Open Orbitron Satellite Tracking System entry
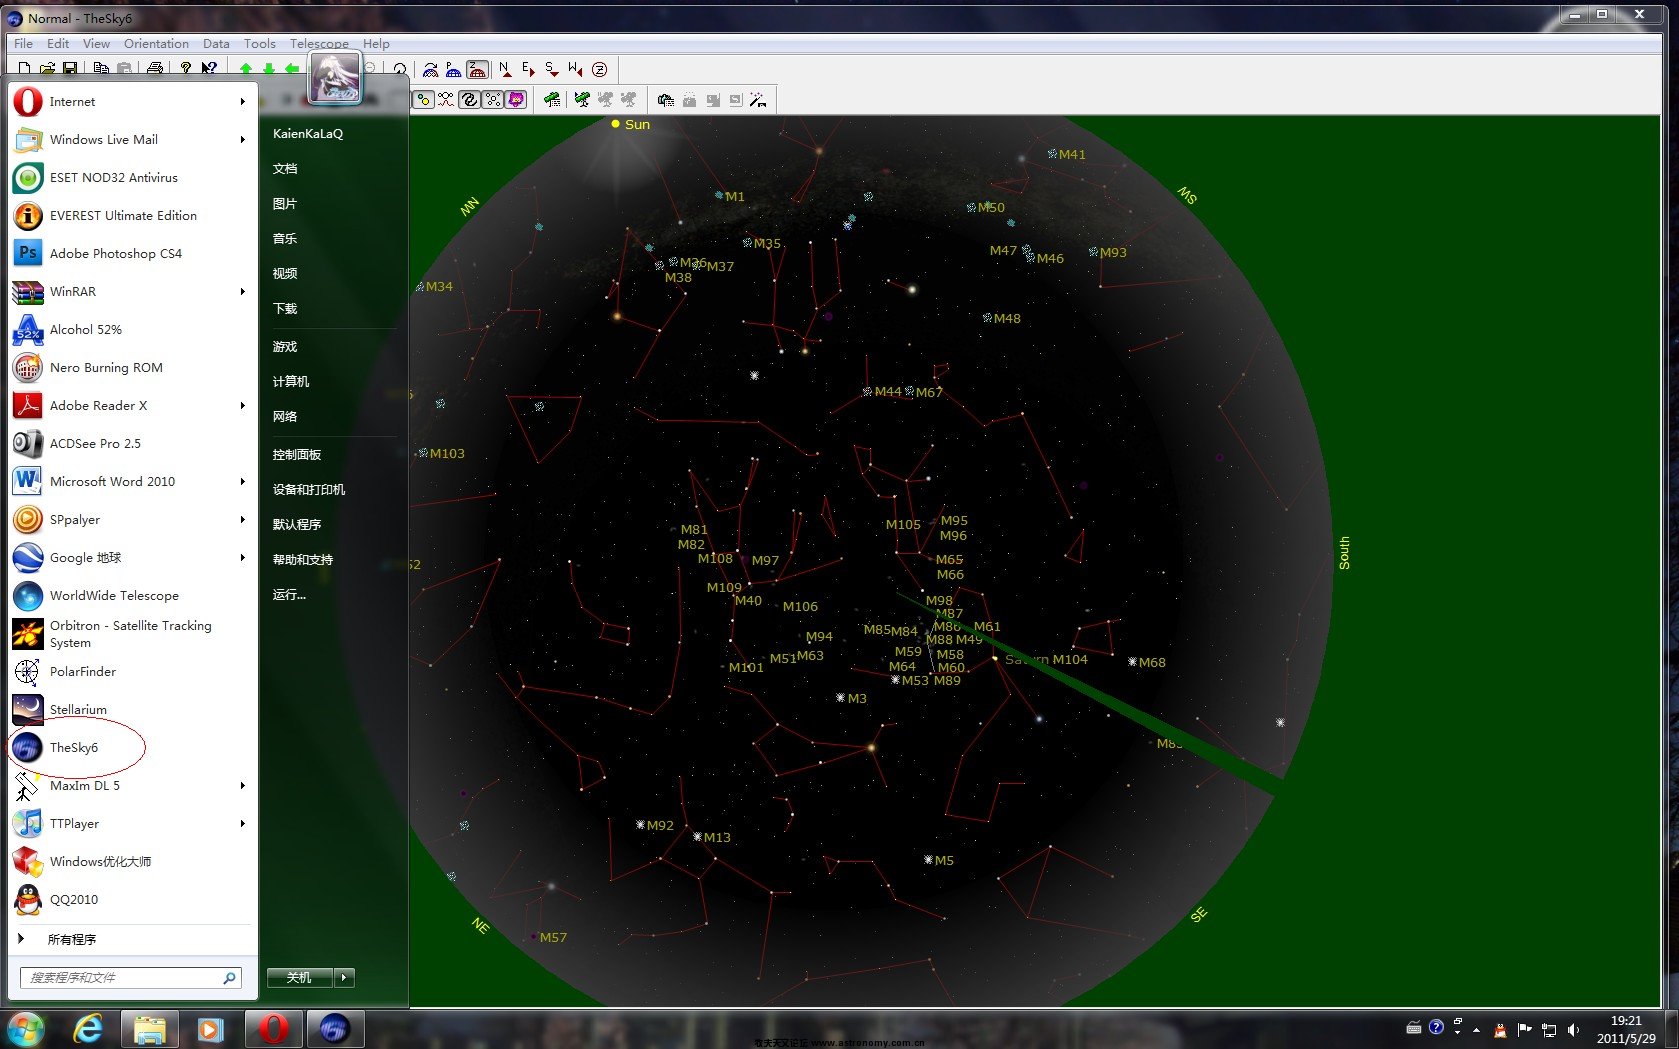The image size is (1679, 1049). [x=132, y=633]
